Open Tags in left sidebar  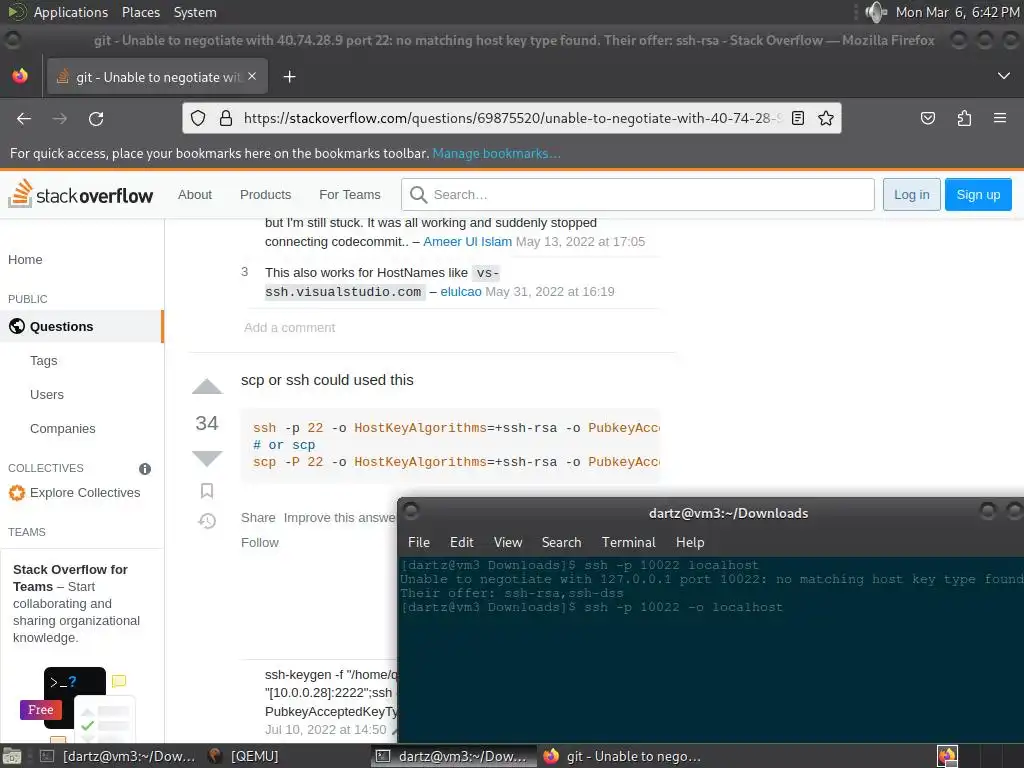click(44, 360)
